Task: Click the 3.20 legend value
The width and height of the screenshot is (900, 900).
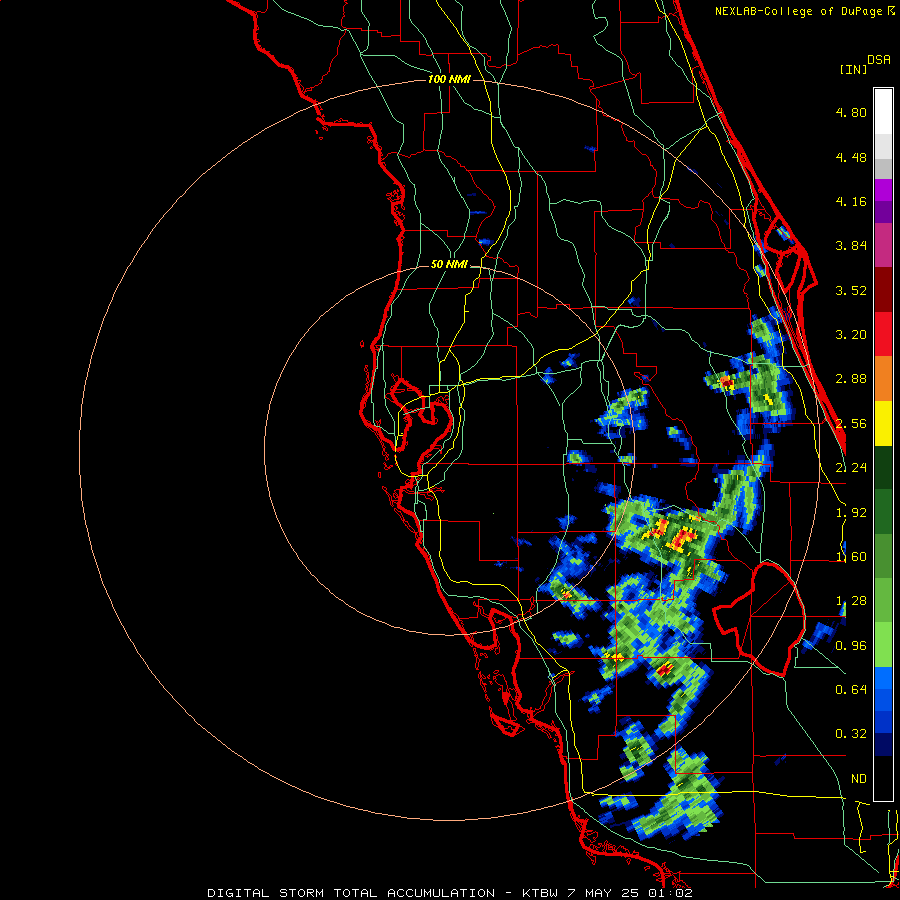Action: tap(851, 335)
